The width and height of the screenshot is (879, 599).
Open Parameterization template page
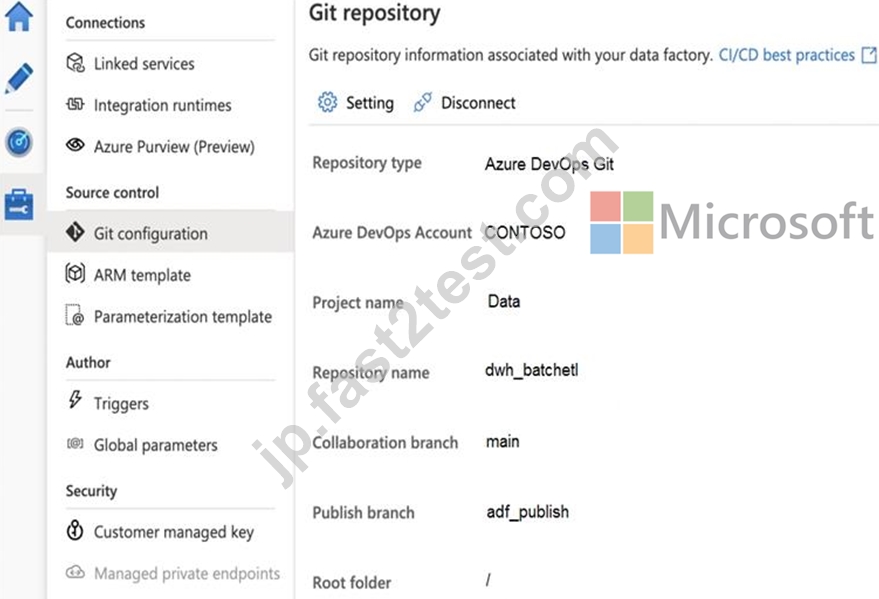(x=183, y=317)
